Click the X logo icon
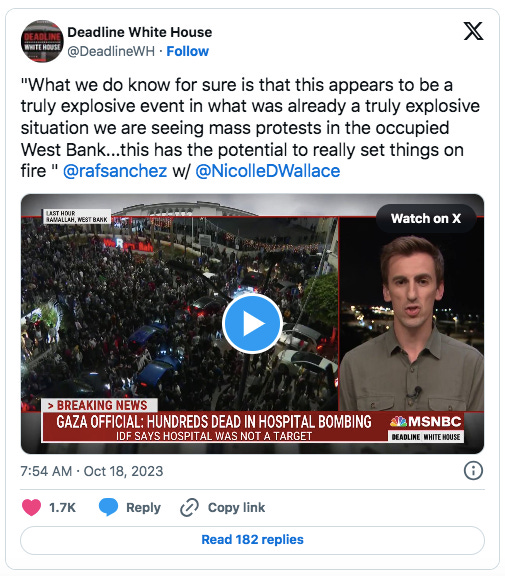 pos(473,31)
